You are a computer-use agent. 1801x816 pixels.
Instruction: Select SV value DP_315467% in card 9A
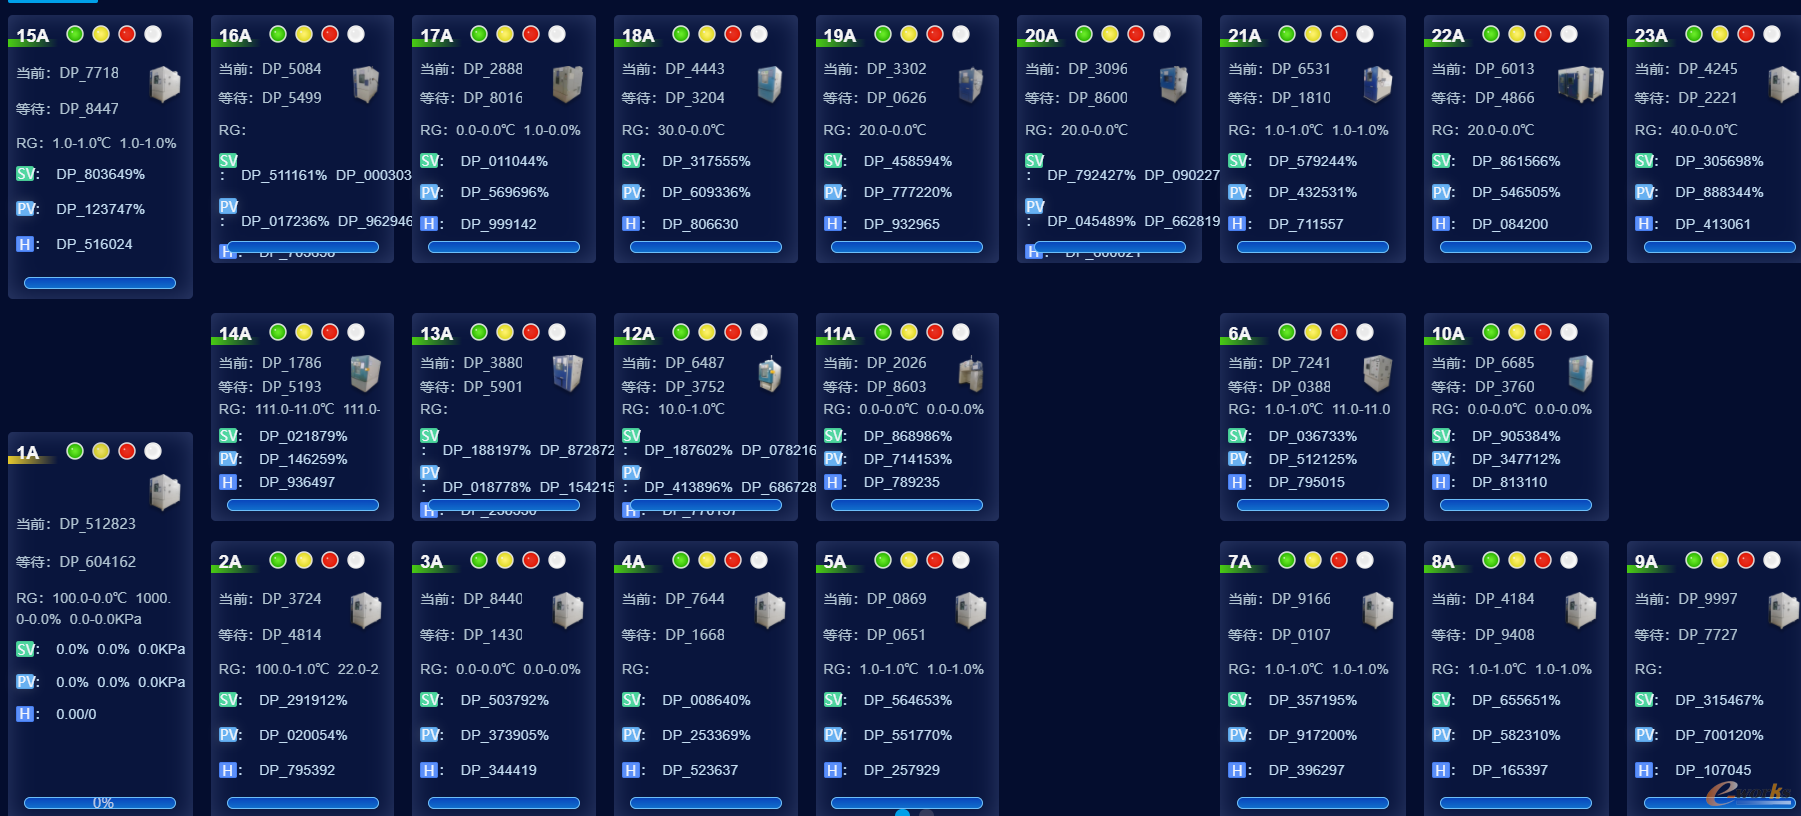click(1720, 700)
